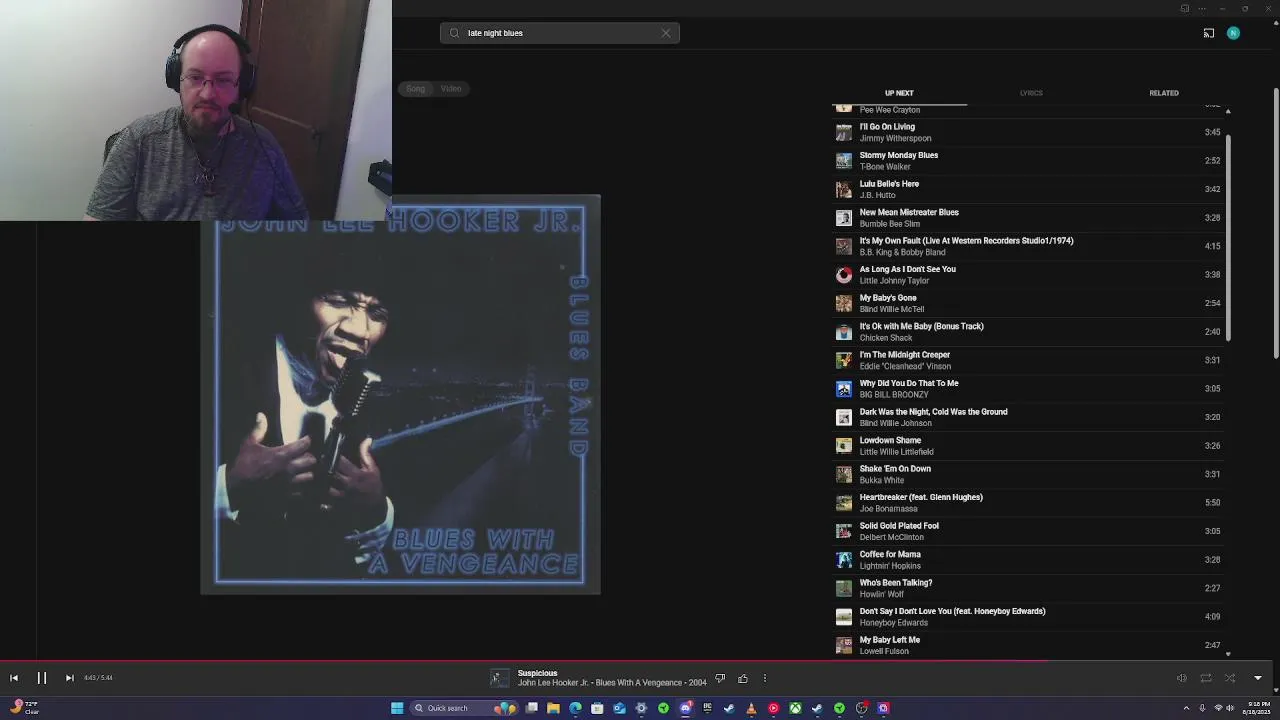This screenshot has height=720, width=1280.
Task: Play Solid Gold Plated Fool
Action: (1028, 531)
